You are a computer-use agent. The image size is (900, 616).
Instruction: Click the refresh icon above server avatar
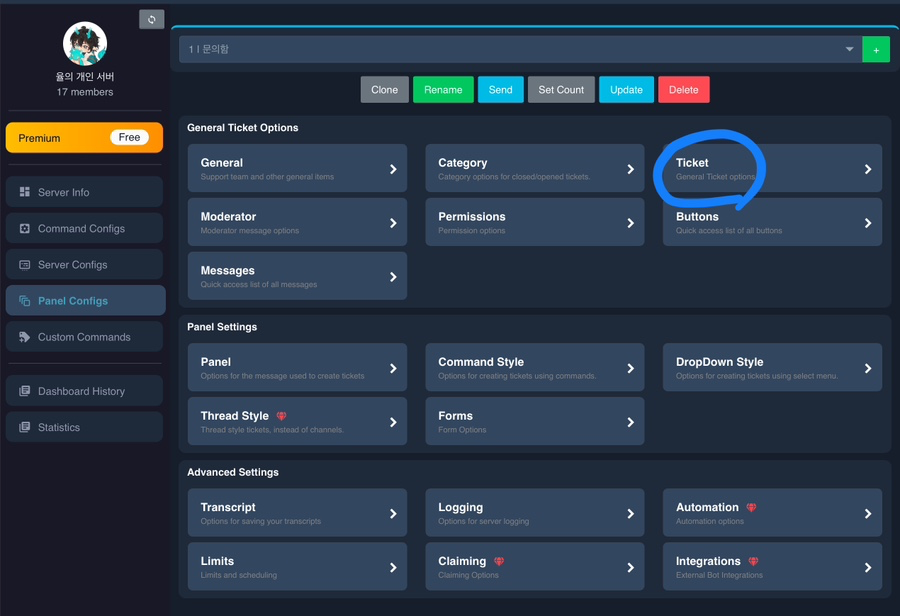tap(152, 20)
